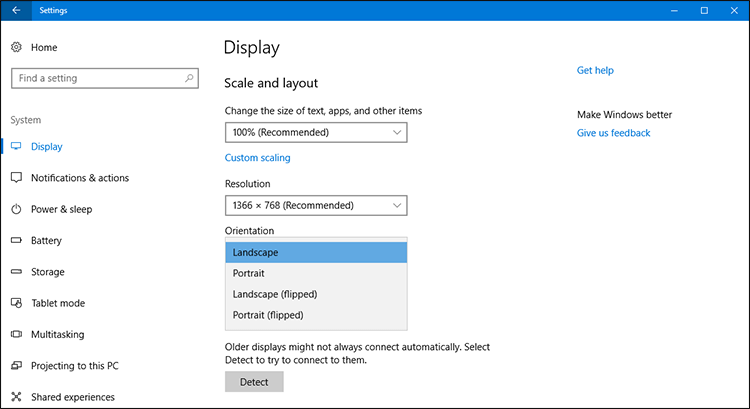Screen dimensions: 750x409
Task: Click the back arrow in title bar
Action: coord(16,10)
